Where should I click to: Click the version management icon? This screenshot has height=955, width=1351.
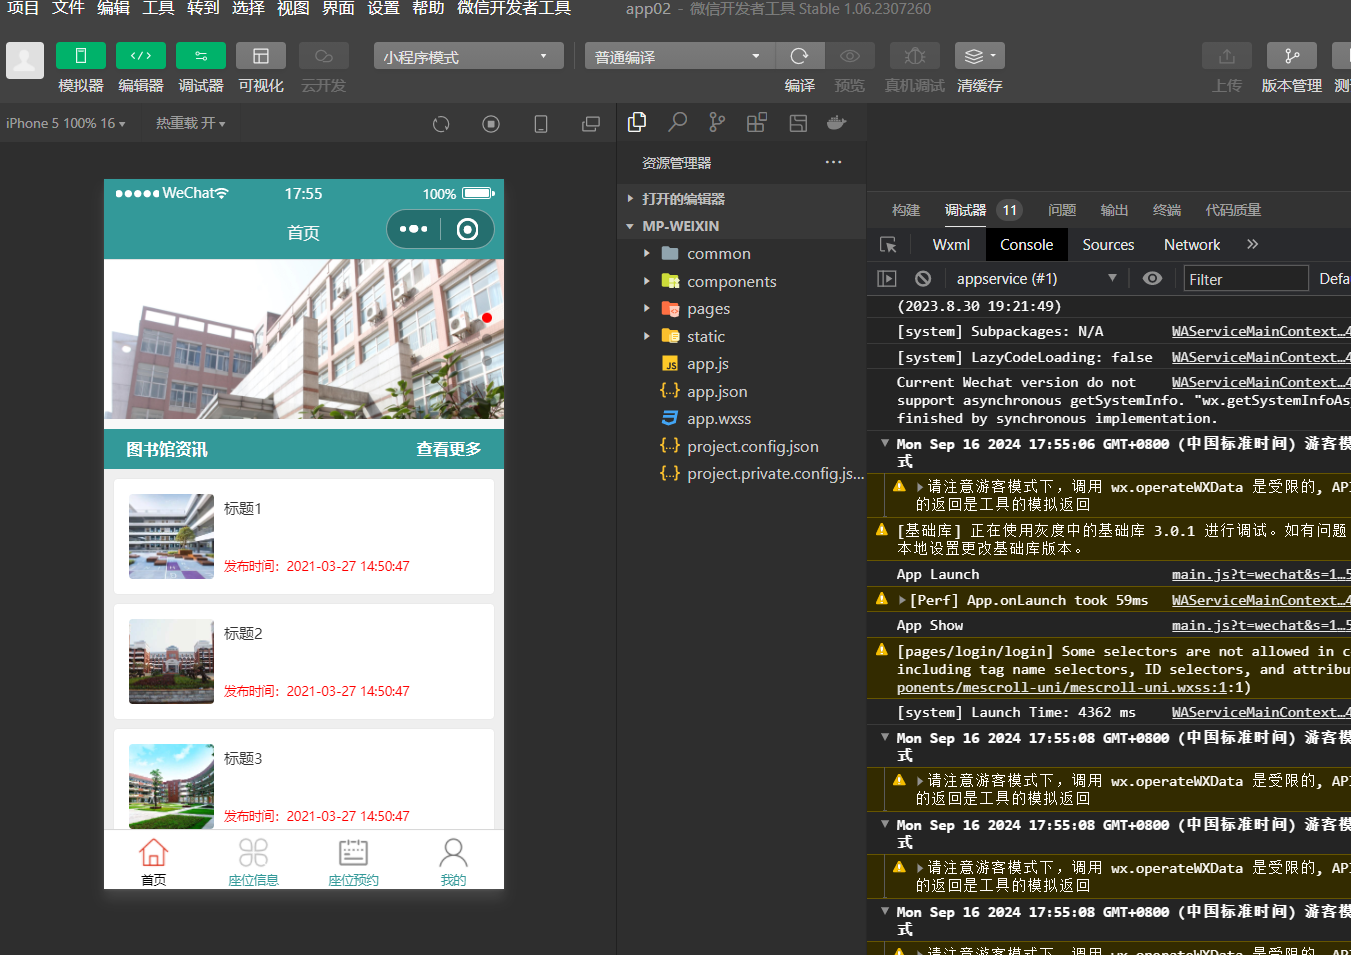[1291, 56]
